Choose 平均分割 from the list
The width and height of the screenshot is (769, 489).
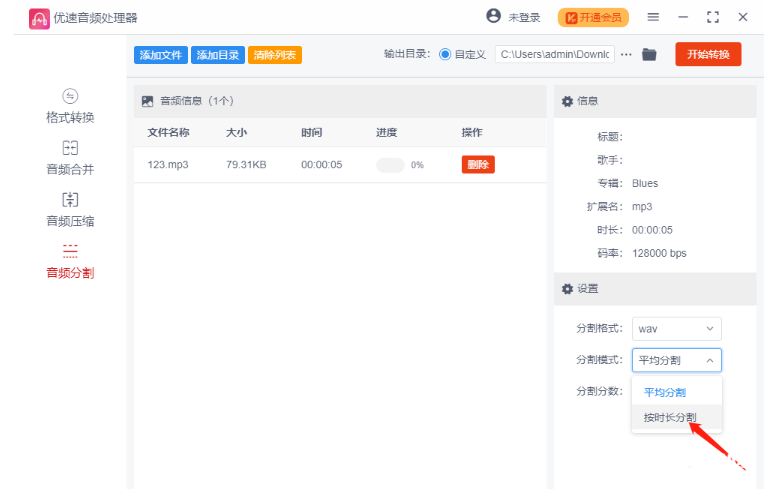[x=677, y=392]
